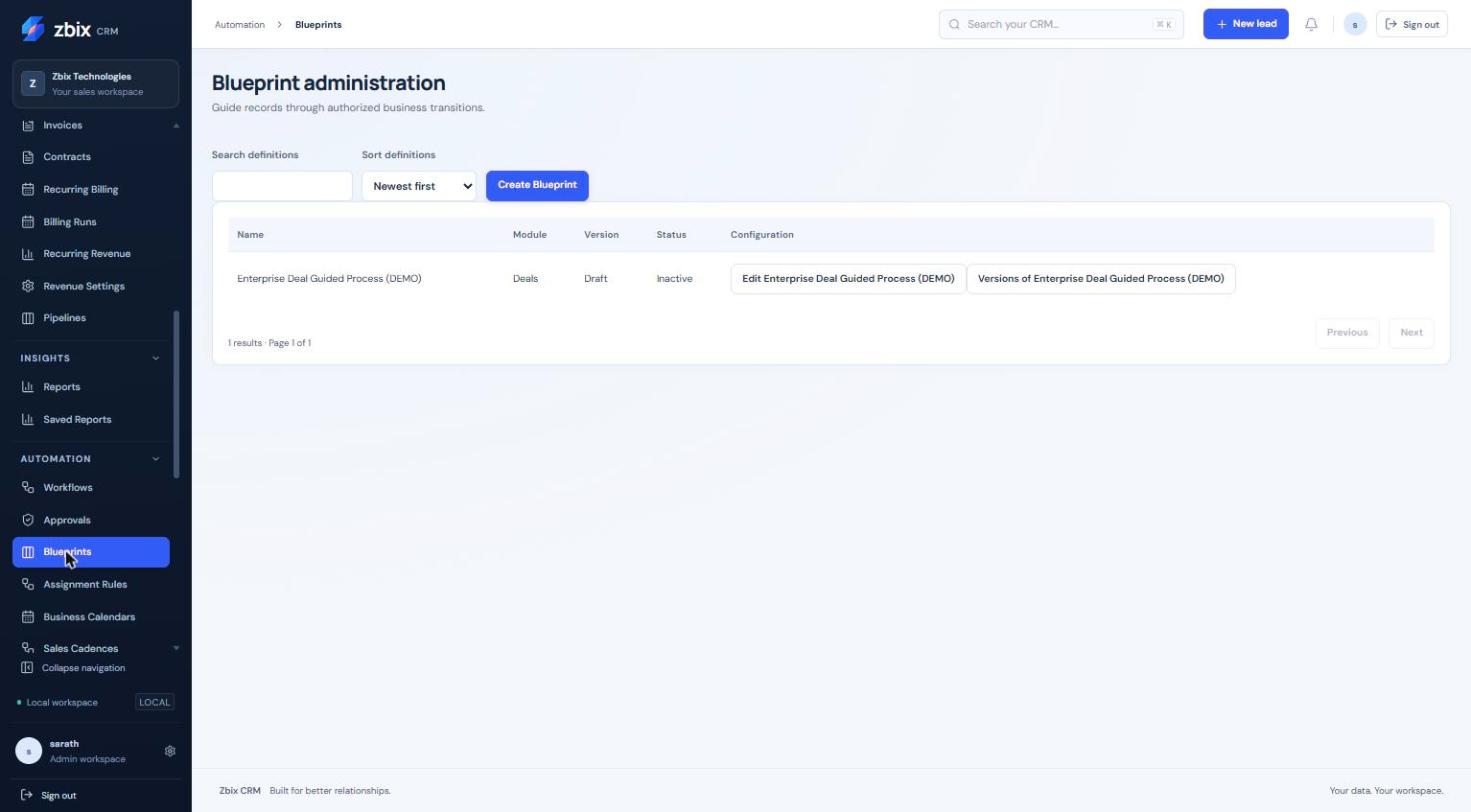Viewport: 1471px width, 812px height.
Task: Click Edit Enterprise Deal Guided Process button
Action: 848,279
